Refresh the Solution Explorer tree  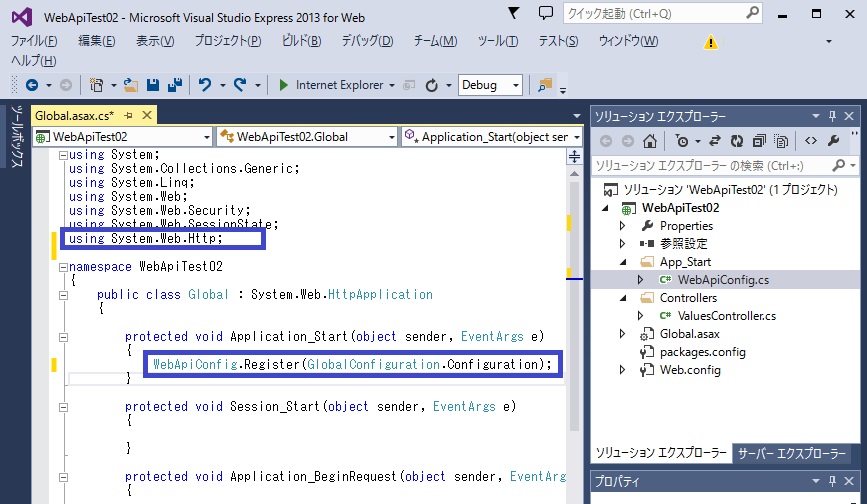737,141
